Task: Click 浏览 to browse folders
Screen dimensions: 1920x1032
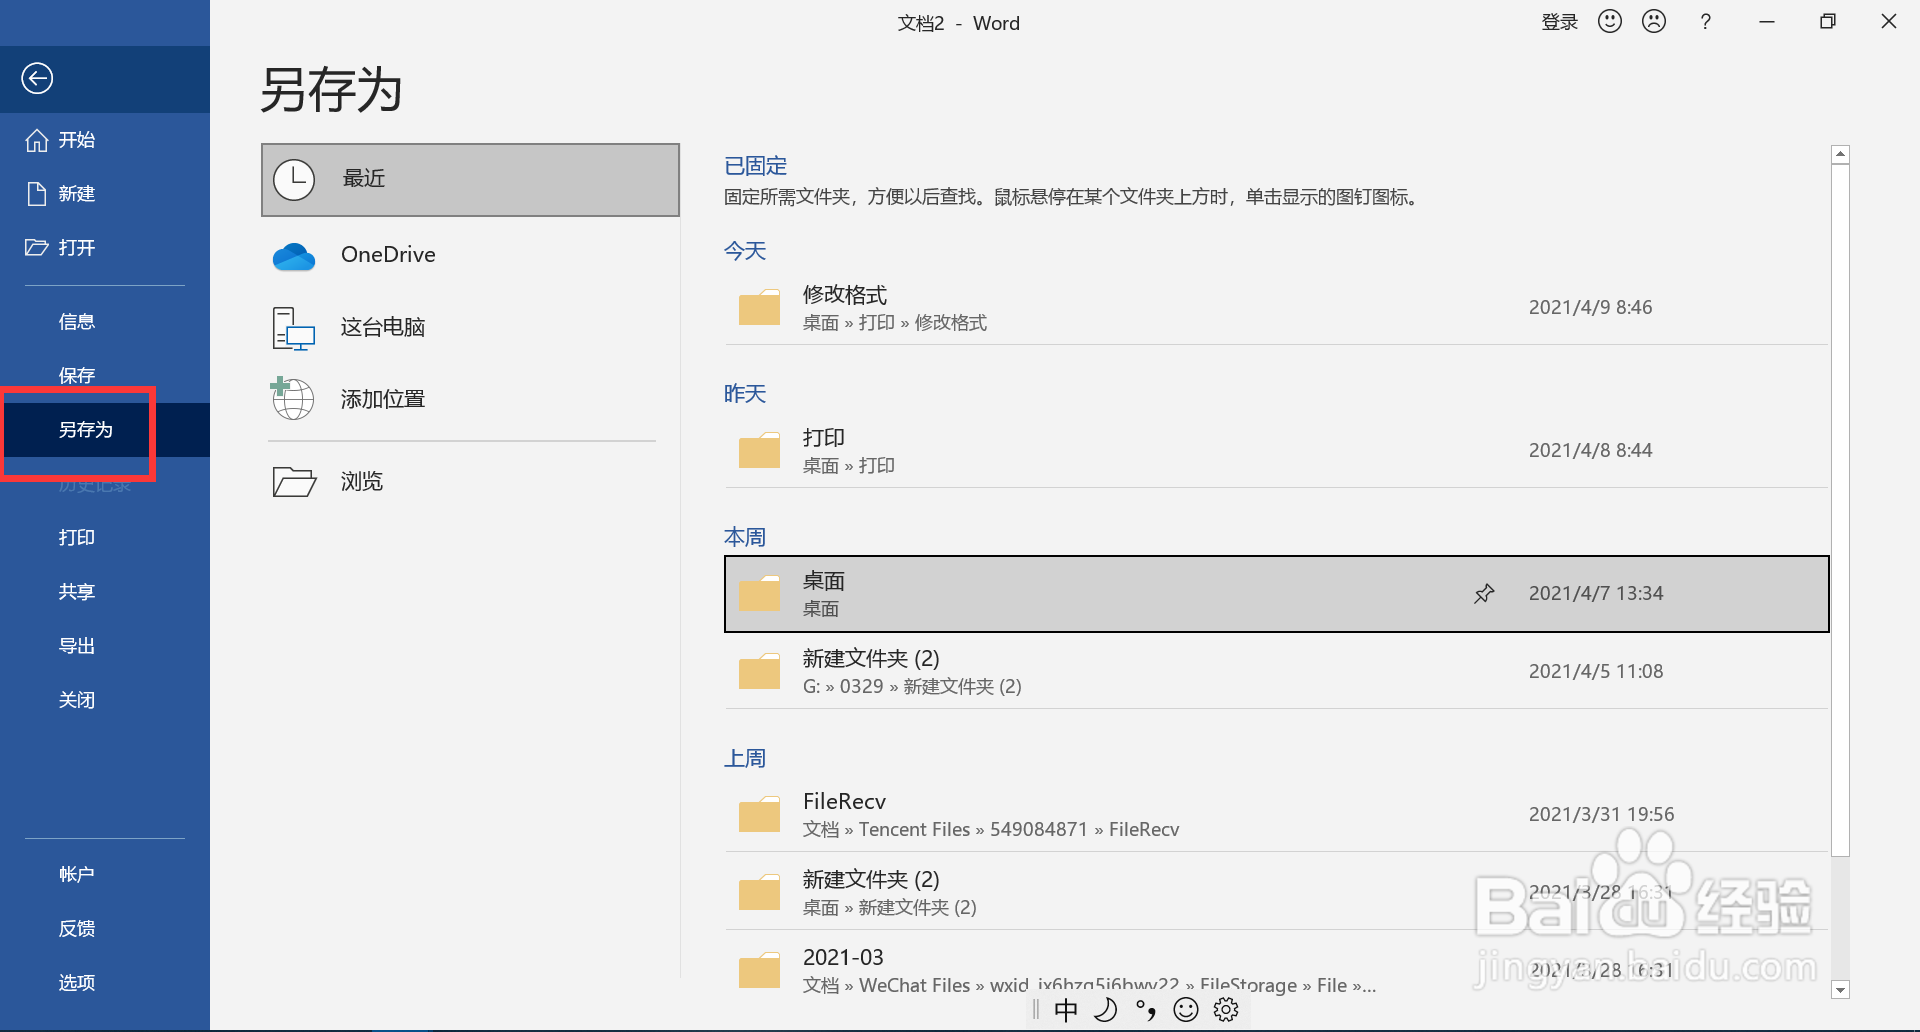Action: 470,482
